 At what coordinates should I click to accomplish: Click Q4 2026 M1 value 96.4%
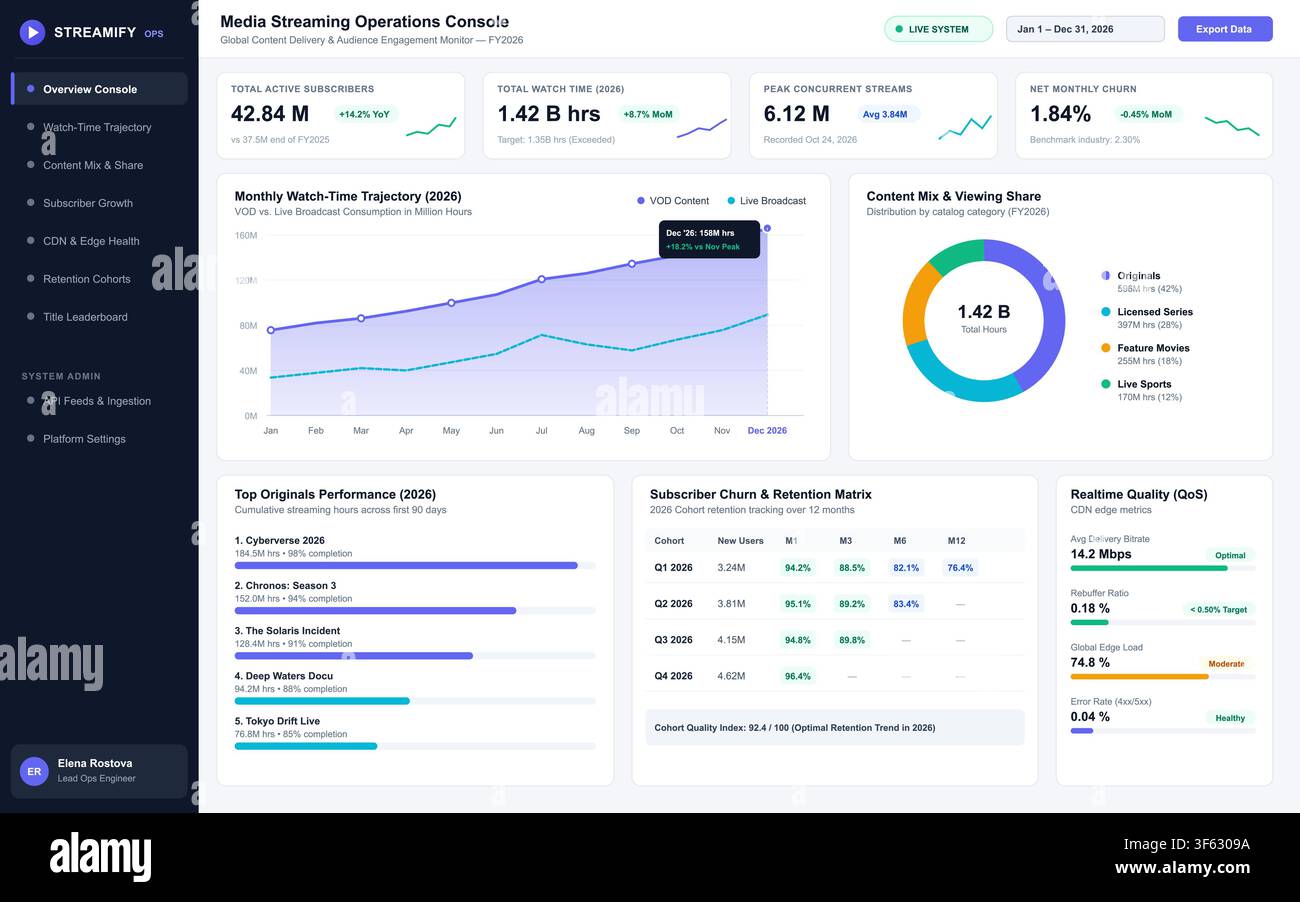click(x=798, y=676)
